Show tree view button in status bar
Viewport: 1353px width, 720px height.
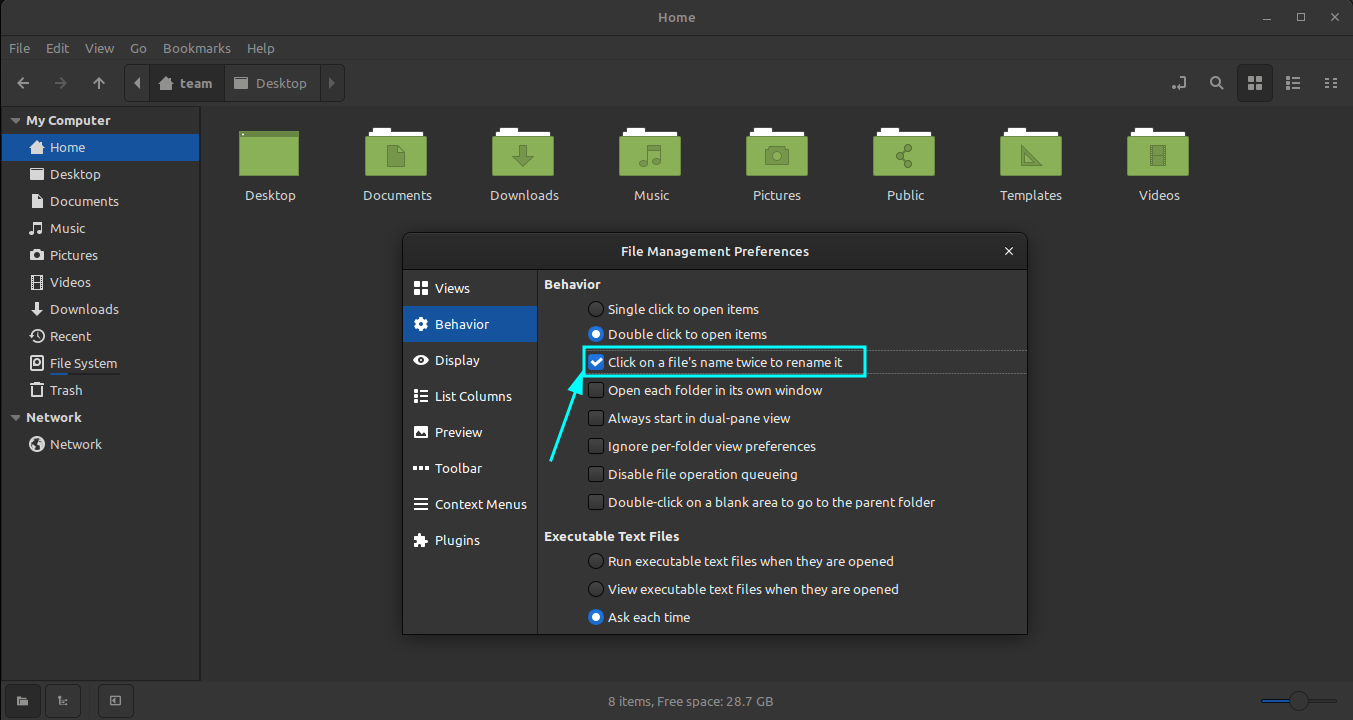point(63,701)
